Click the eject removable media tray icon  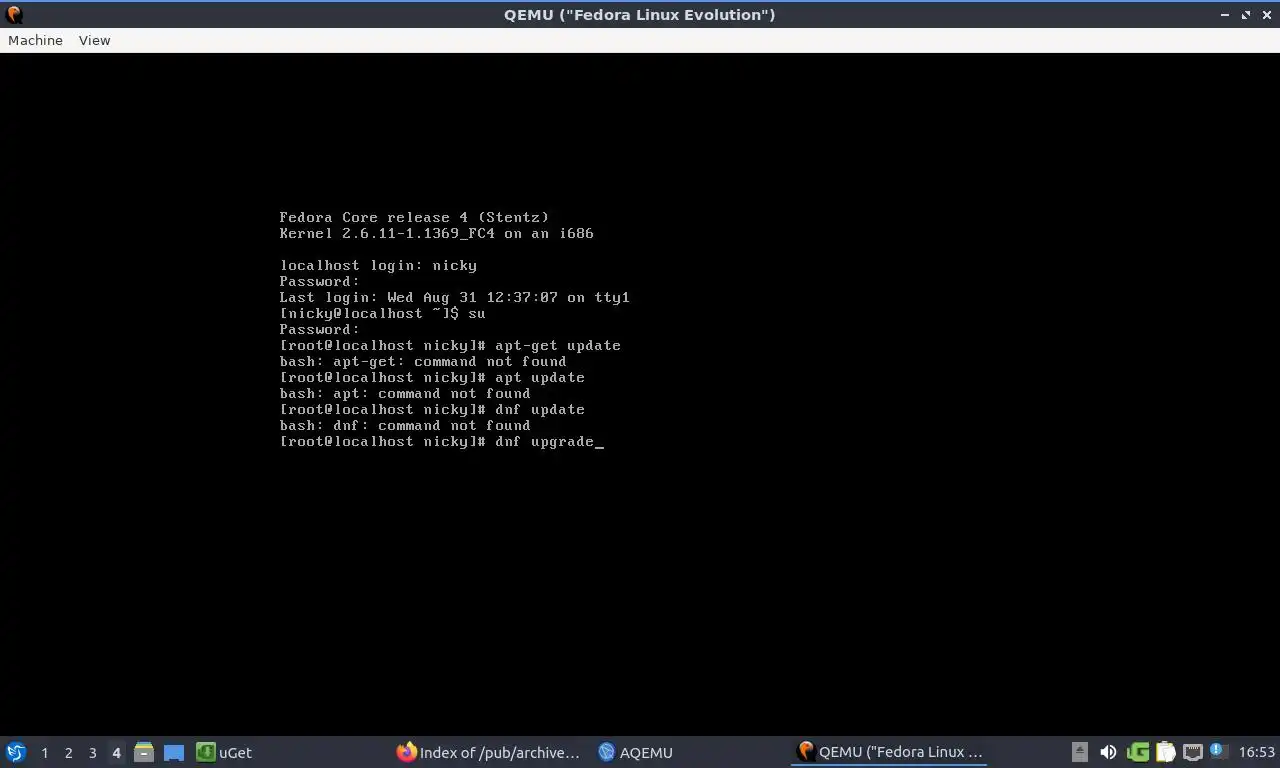coord(1079,752)
